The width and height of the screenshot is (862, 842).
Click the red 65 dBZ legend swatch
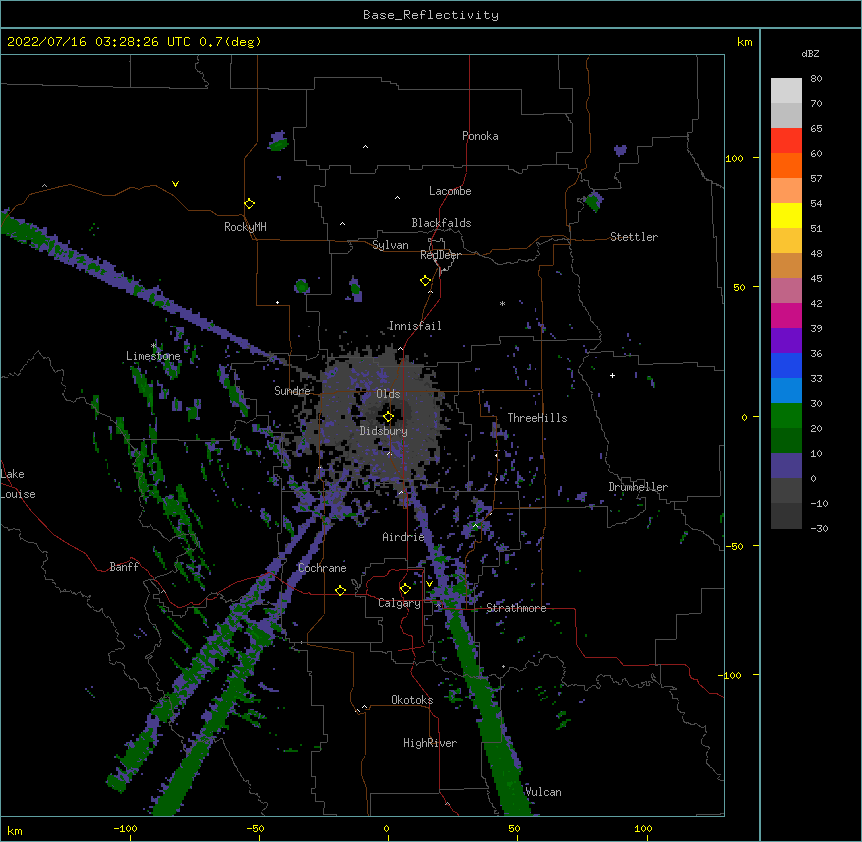pyautogui.click(x=786, y=141)
